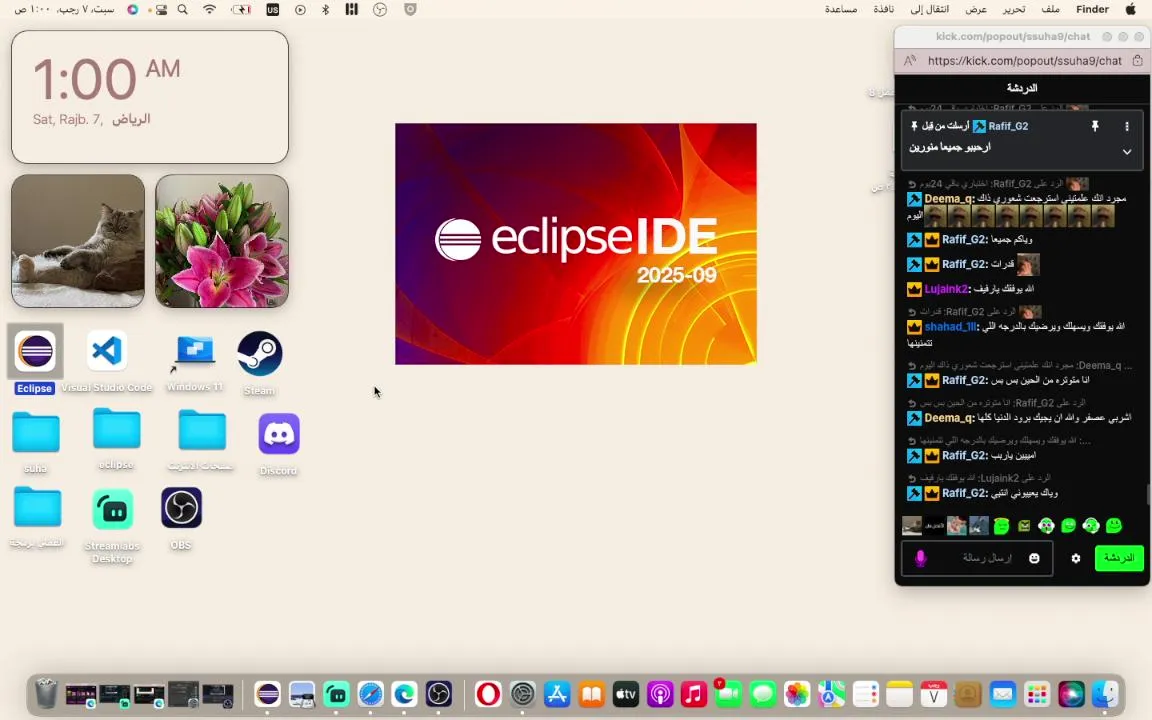Image resolution: width=1152 pixels, height=720 pixels.
Task: Open pinned message three-dot options
Action: coord(1127,126)
